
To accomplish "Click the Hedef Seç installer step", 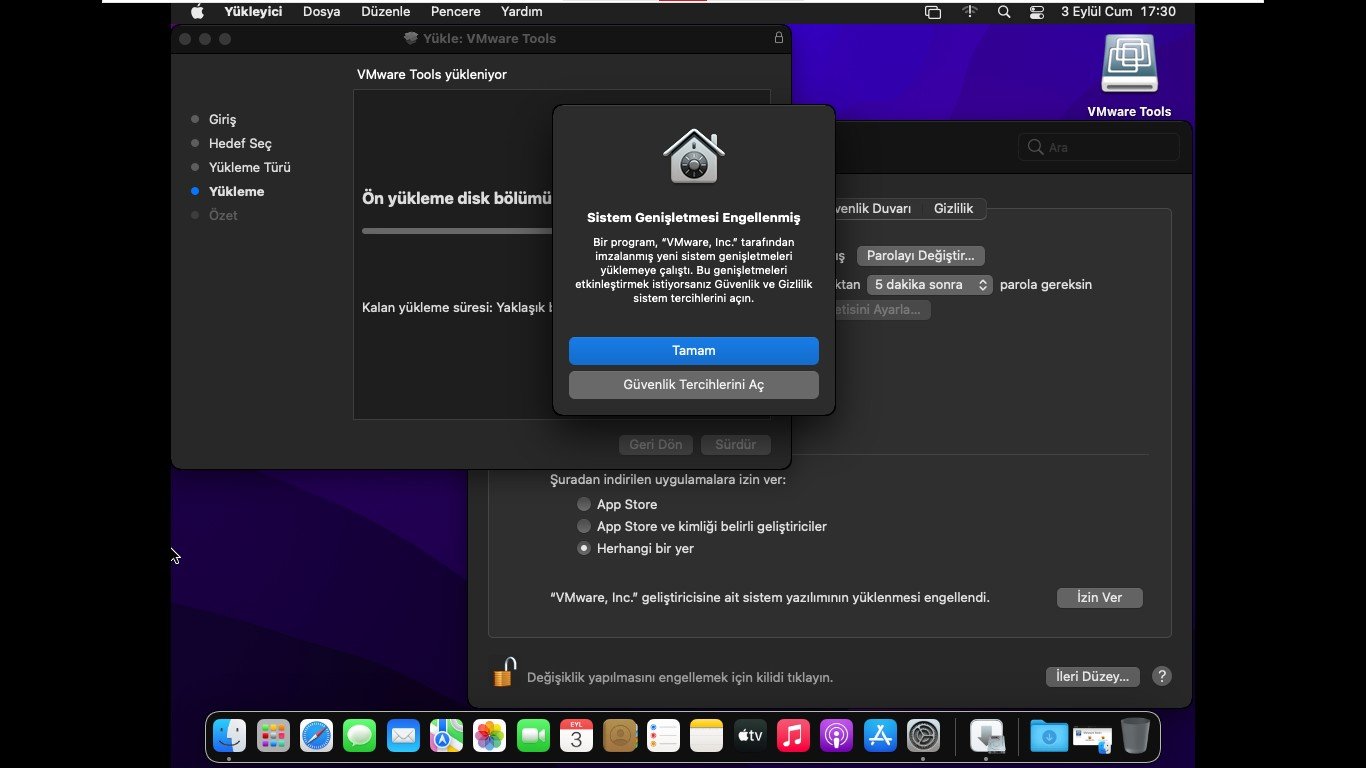I will (x=240, y=143).
